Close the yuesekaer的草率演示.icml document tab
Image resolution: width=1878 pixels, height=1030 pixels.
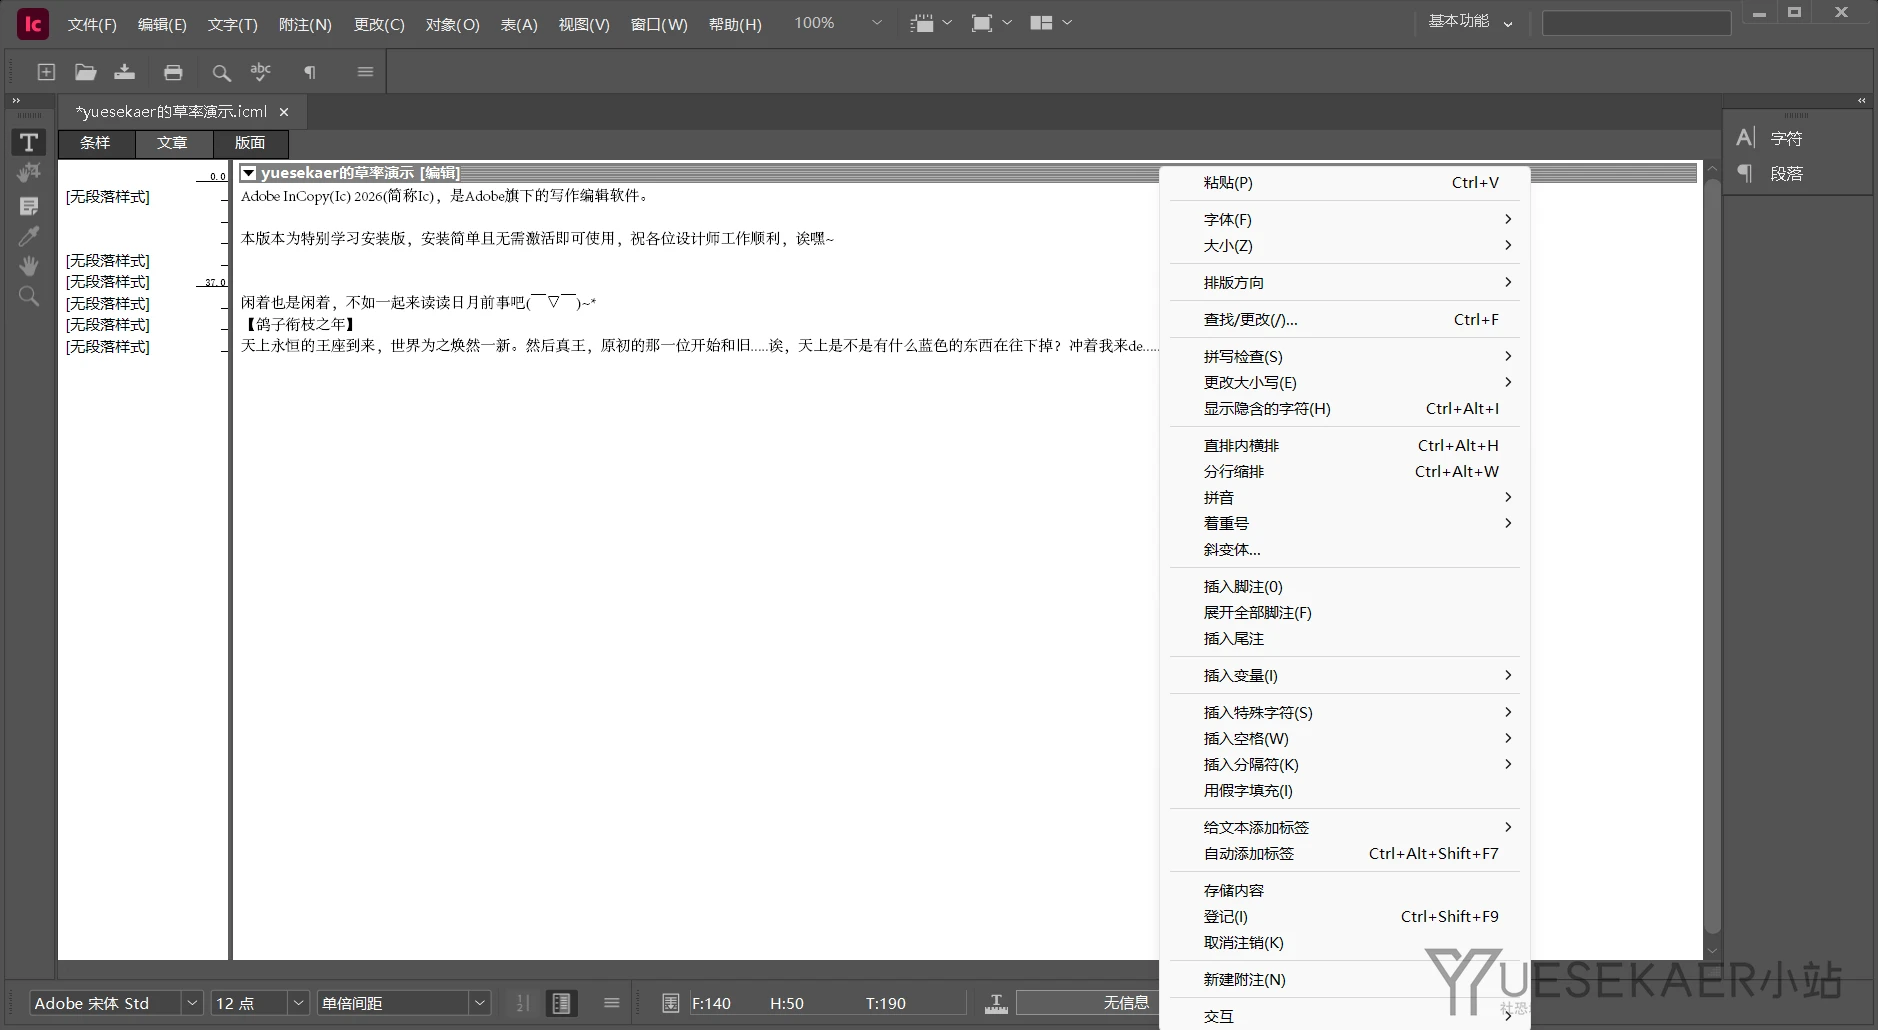point(284,112)
